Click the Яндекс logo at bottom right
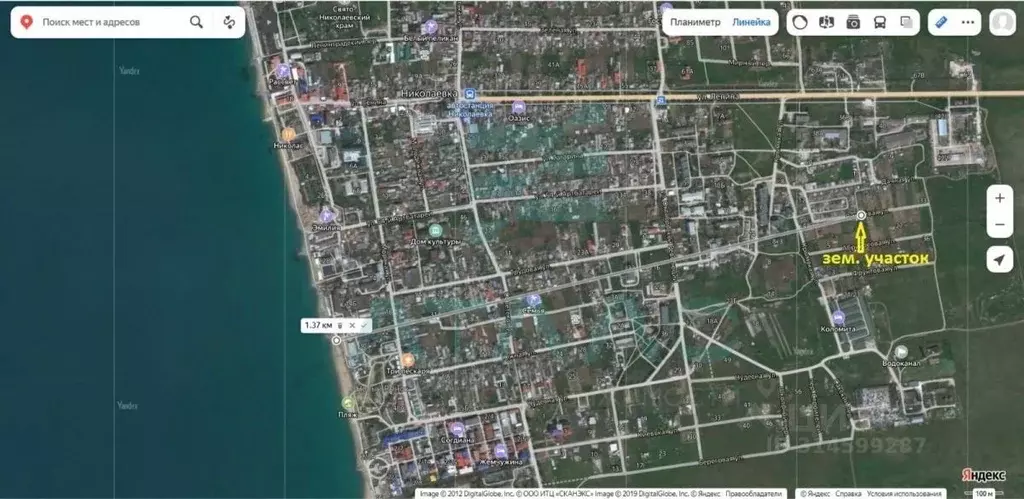1024x499 pixels. [983, 475]
